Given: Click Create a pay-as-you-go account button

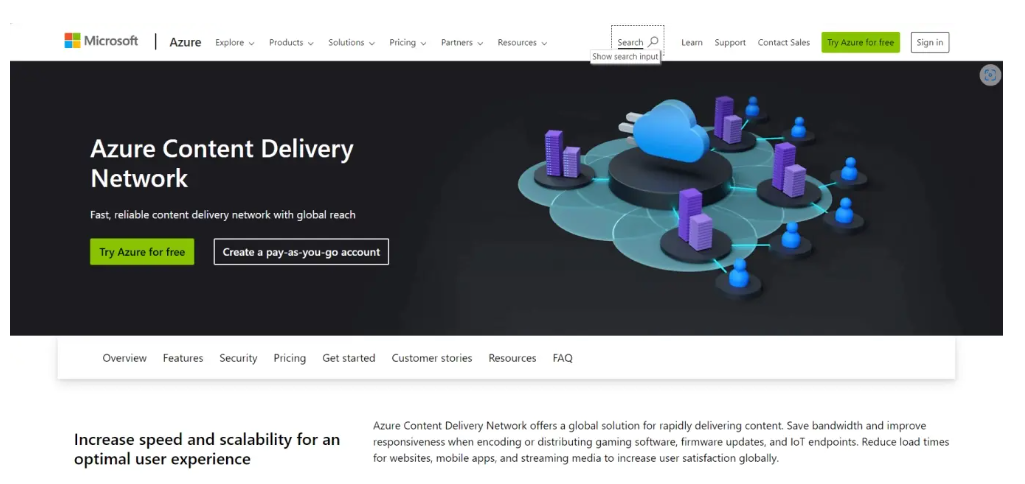Looking at the screenshot, I should pyautogui.click(x=301, y=252).
